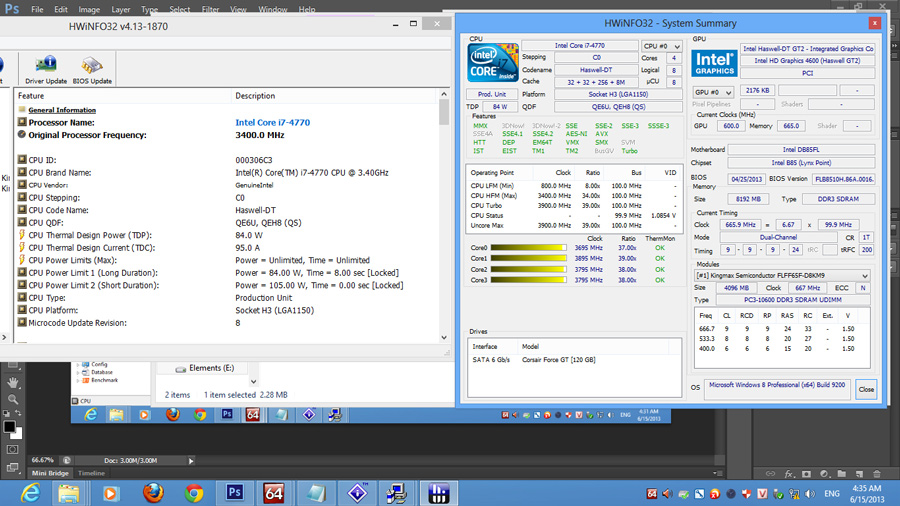This screenshot has width=900, height=506.
Task: Click the ENG language indicator
Action: (x=832, y=493)
